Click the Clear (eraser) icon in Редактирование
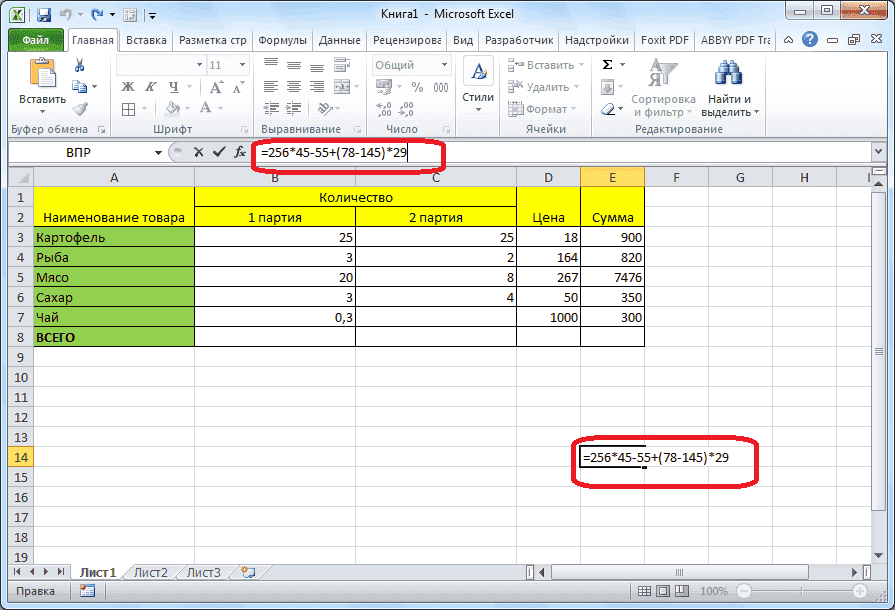Screen dimensions: 895x610 (x=608, y=108)
